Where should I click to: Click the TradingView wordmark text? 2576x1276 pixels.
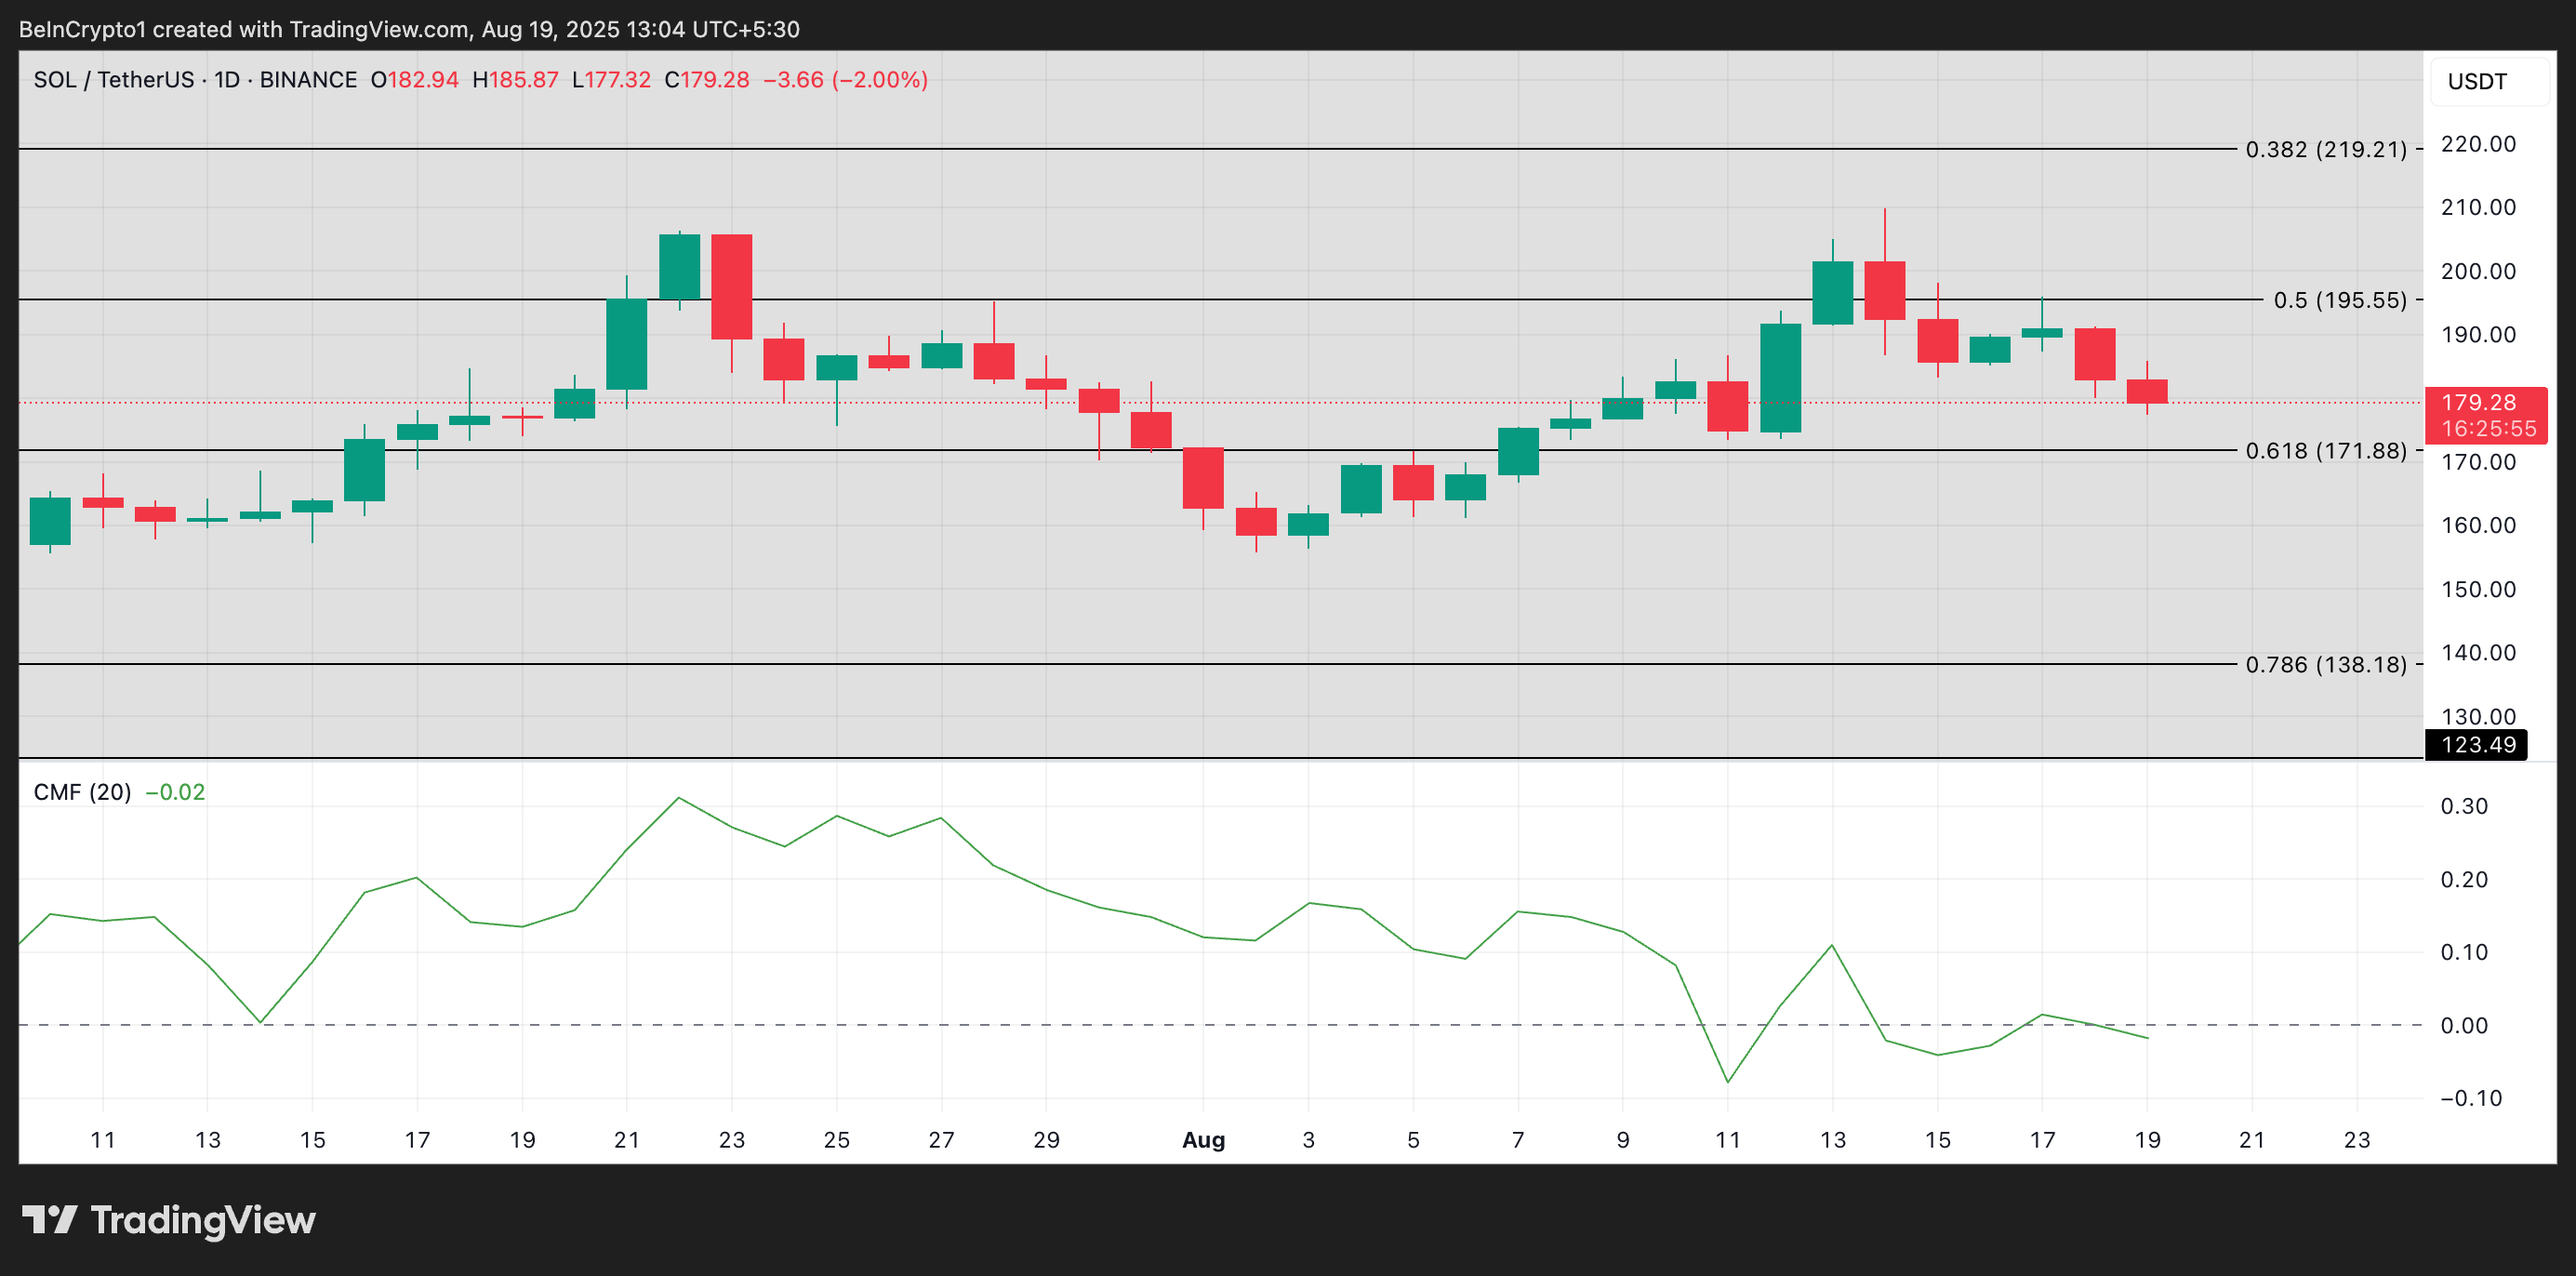tap(203, 1220)
